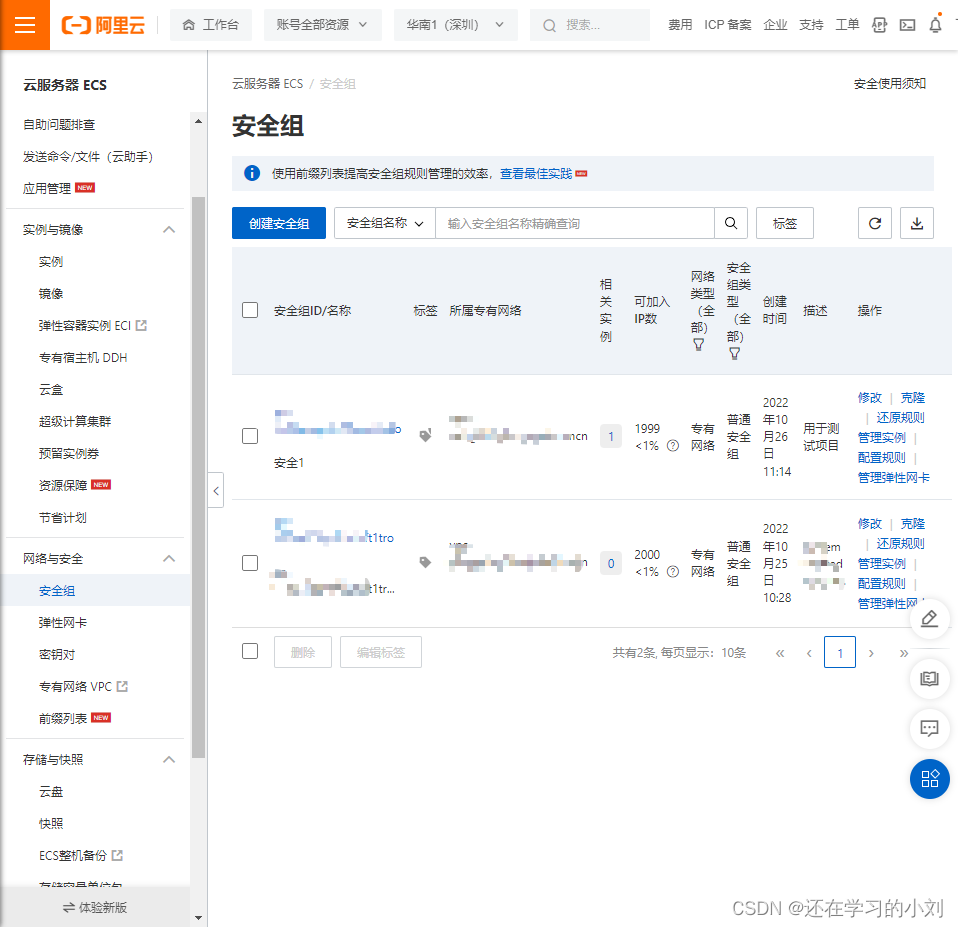This screenshot has height=927, width=958.
Task: Click the download export icon button
Action: pos(916,224)
